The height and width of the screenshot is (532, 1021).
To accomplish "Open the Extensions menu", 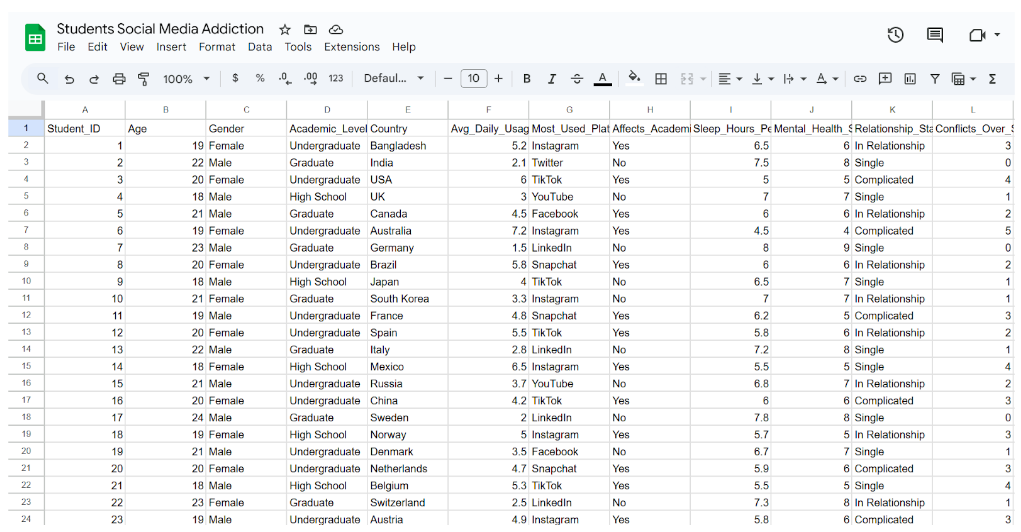I will (352, 47).
